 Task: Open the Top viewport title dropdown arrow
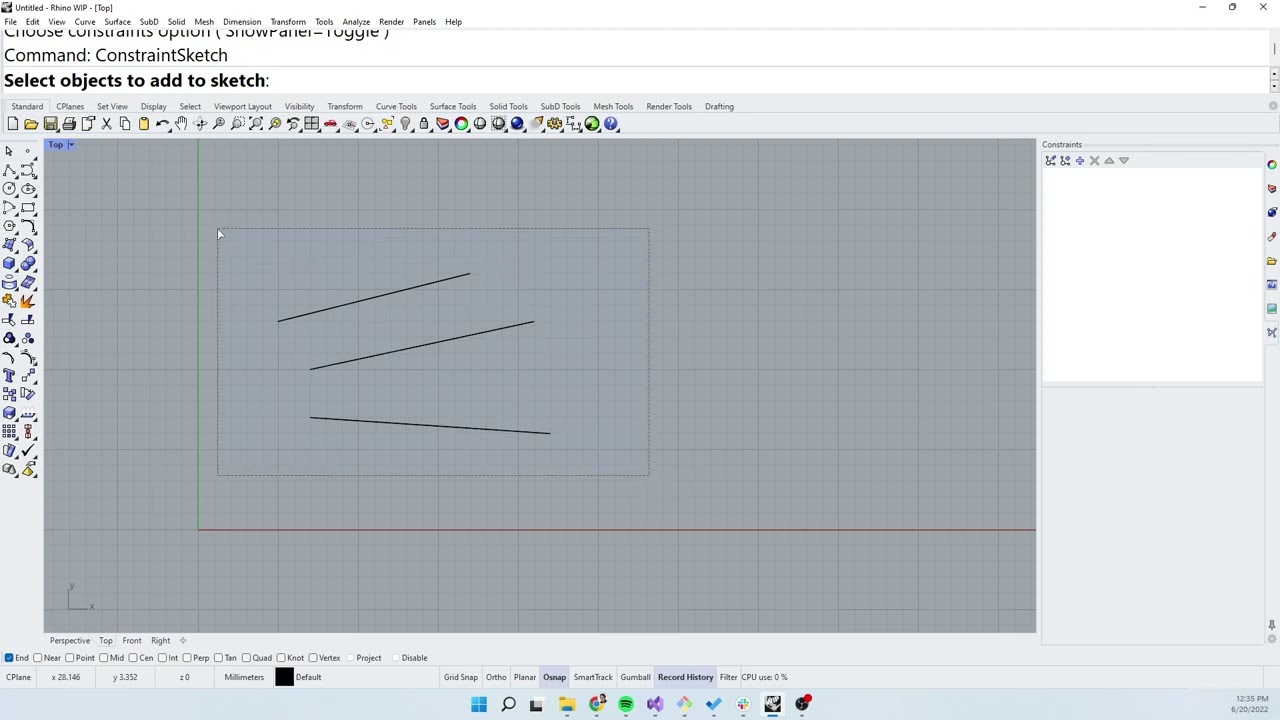71,145
